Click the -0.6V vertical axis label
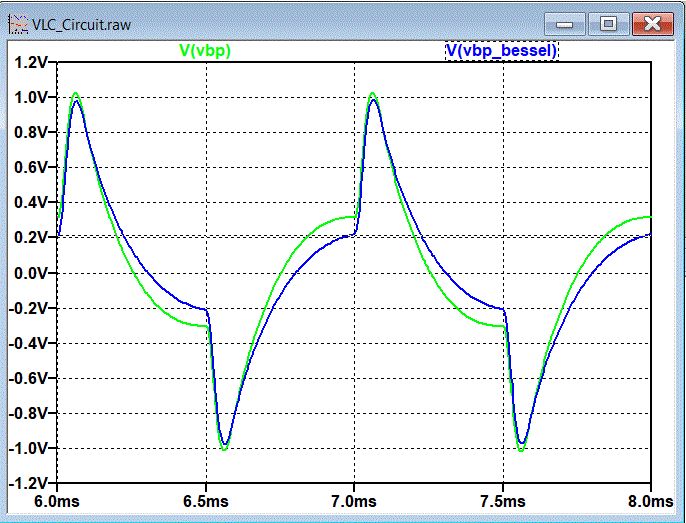Image resolution: width=686 pixels, height=523 pixels. tap(28, 378)
